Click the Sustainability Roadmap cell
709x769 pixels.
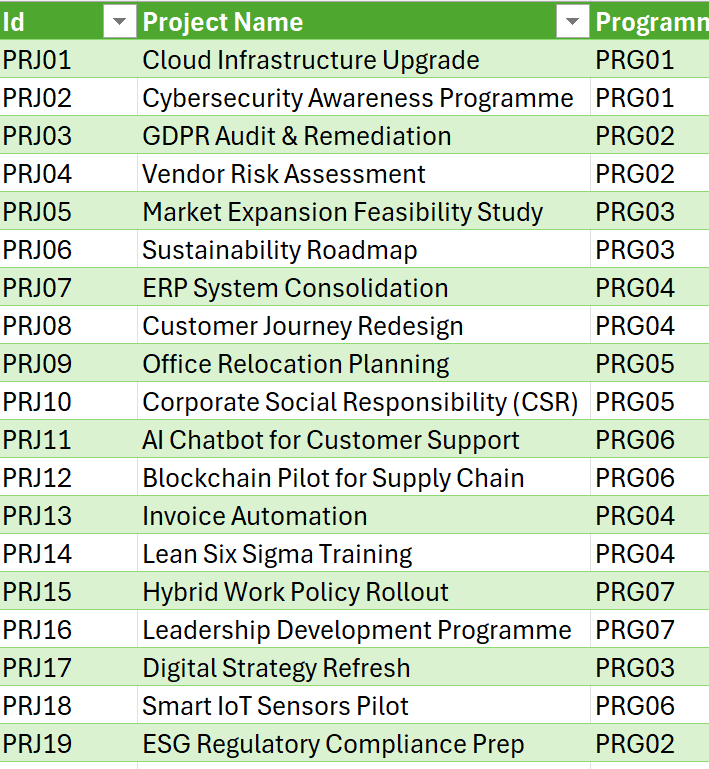pos(280,250)
